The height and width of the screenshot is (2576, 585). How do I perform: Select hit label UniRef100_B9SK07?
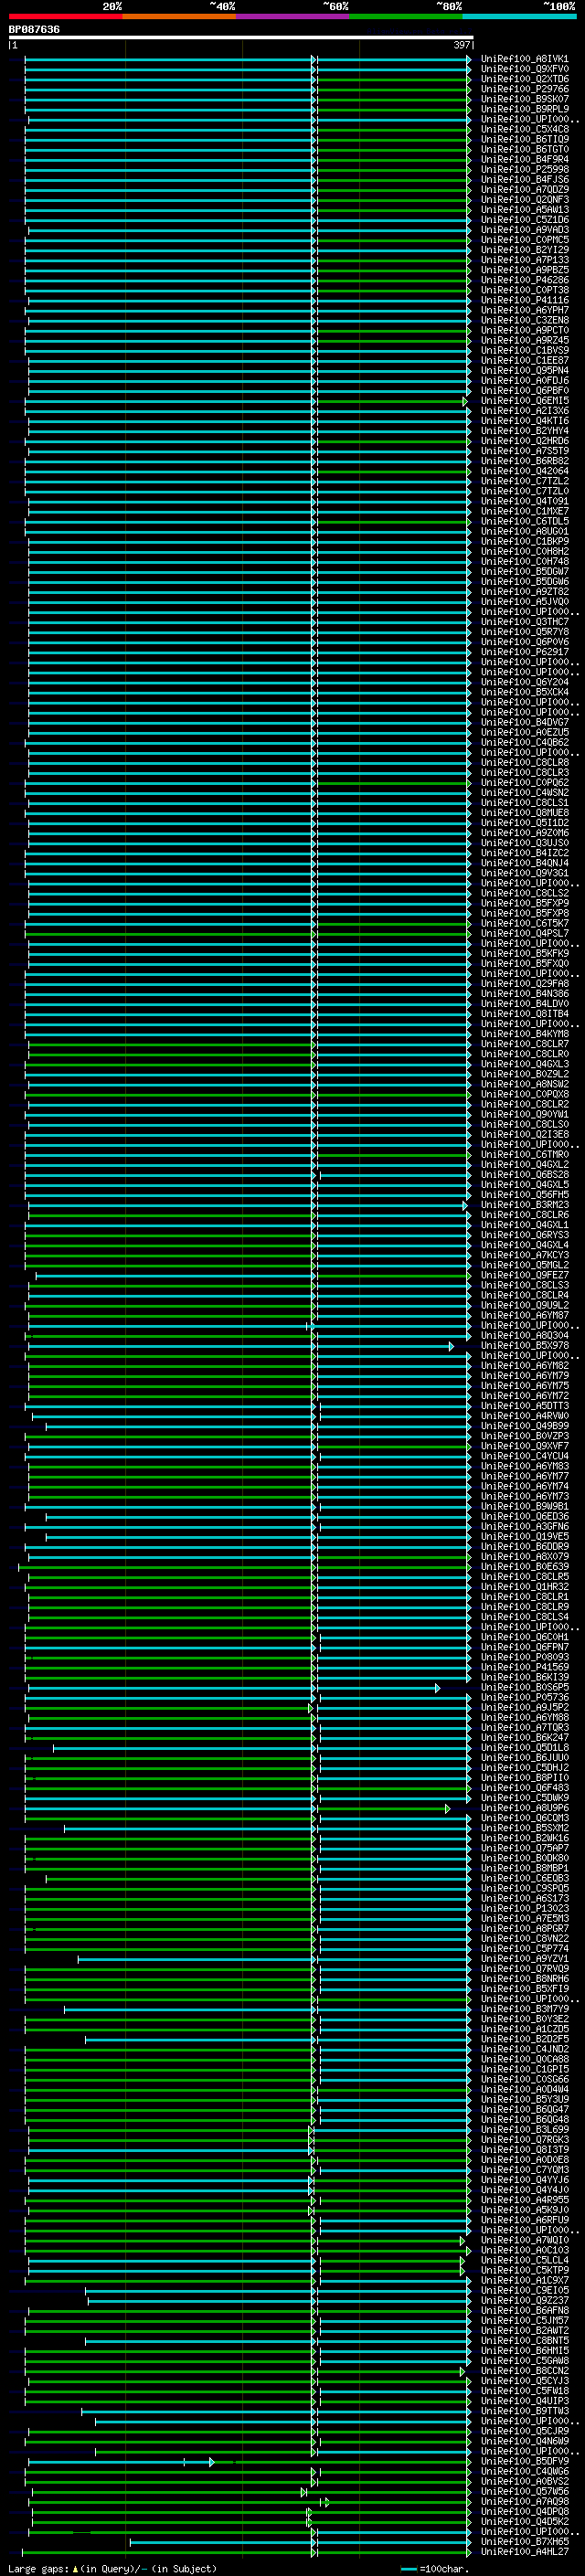pos(525,99)
